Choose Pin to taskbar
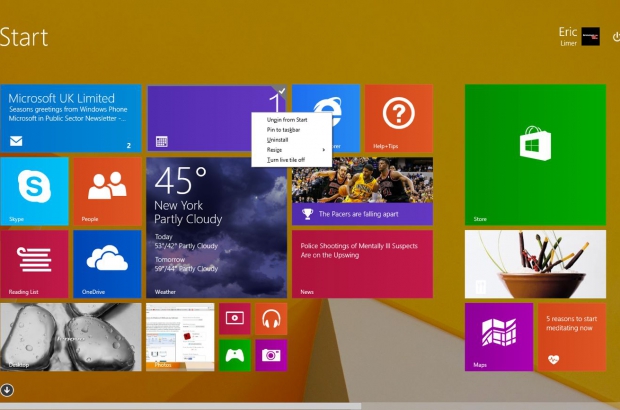 283,130
